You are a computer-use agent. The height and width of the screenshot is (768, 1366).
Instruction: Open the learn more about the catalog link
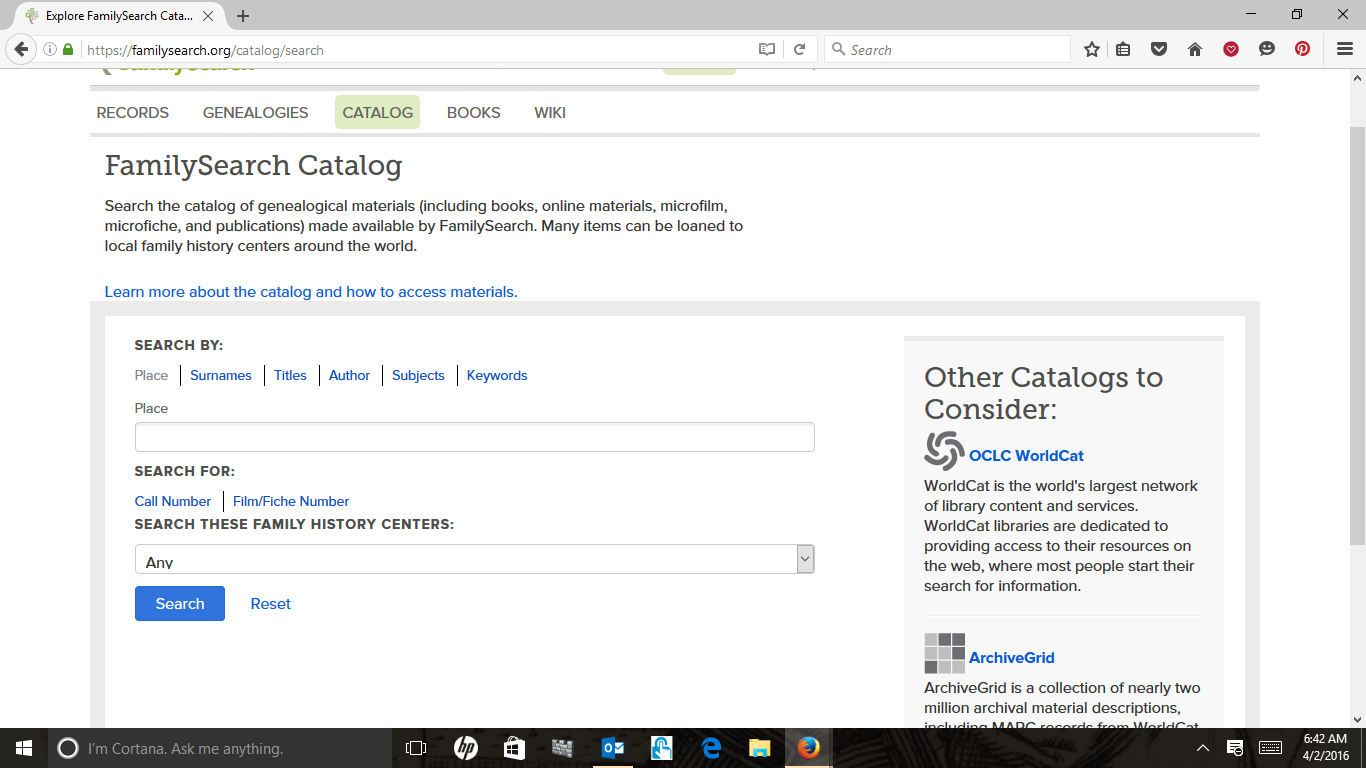click(x=311, y=292)
